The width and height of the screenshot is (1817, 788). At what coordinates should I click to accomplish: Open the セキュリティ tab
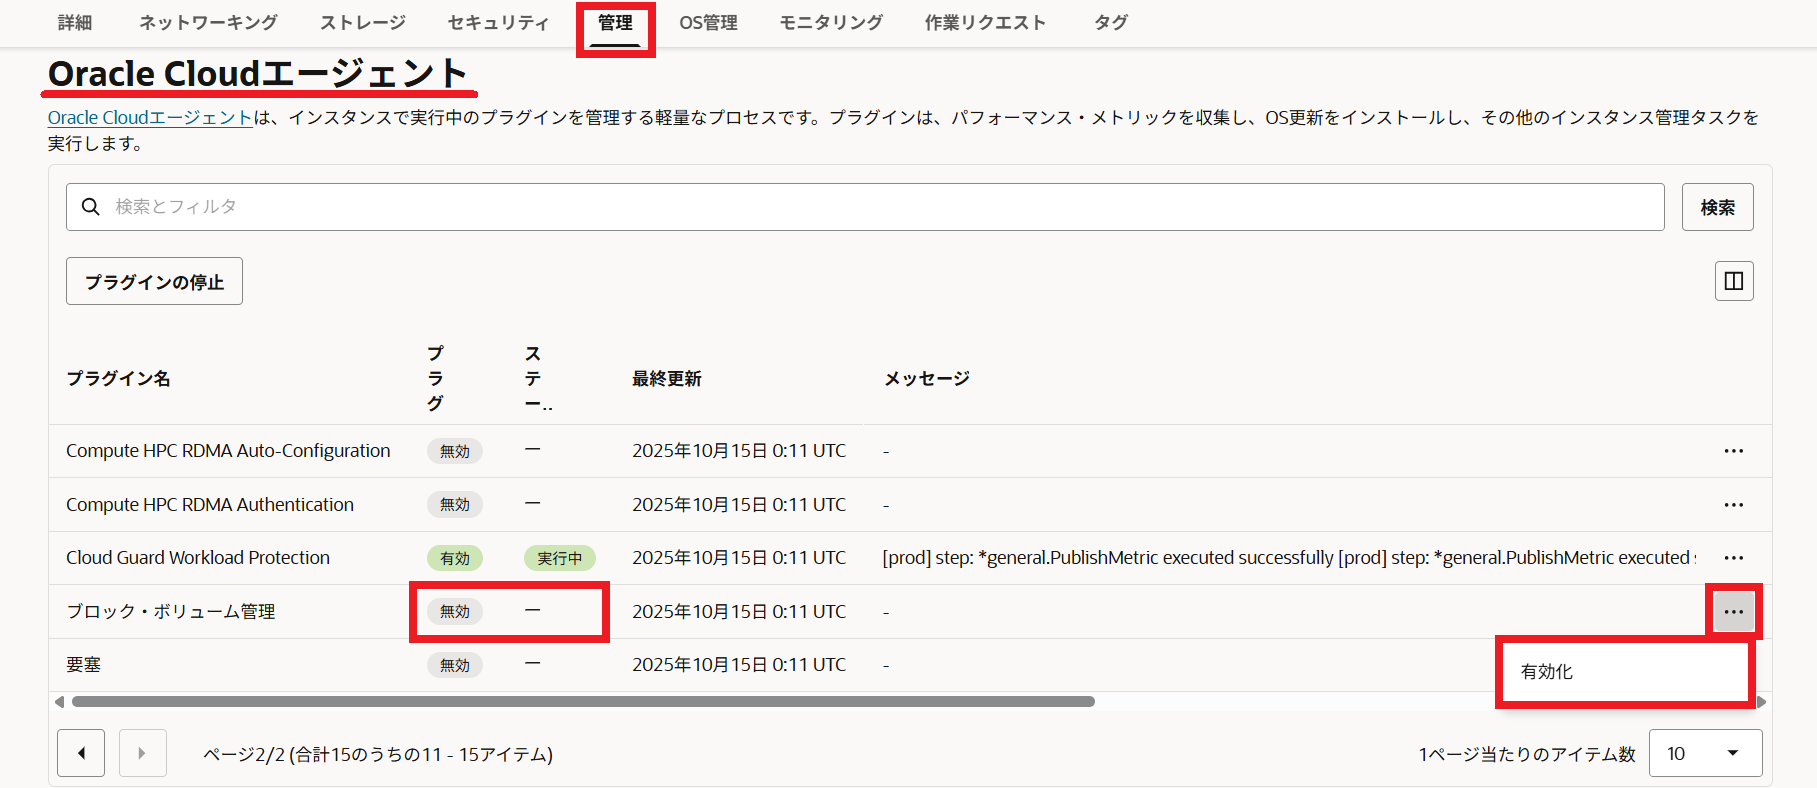[498, 23]
